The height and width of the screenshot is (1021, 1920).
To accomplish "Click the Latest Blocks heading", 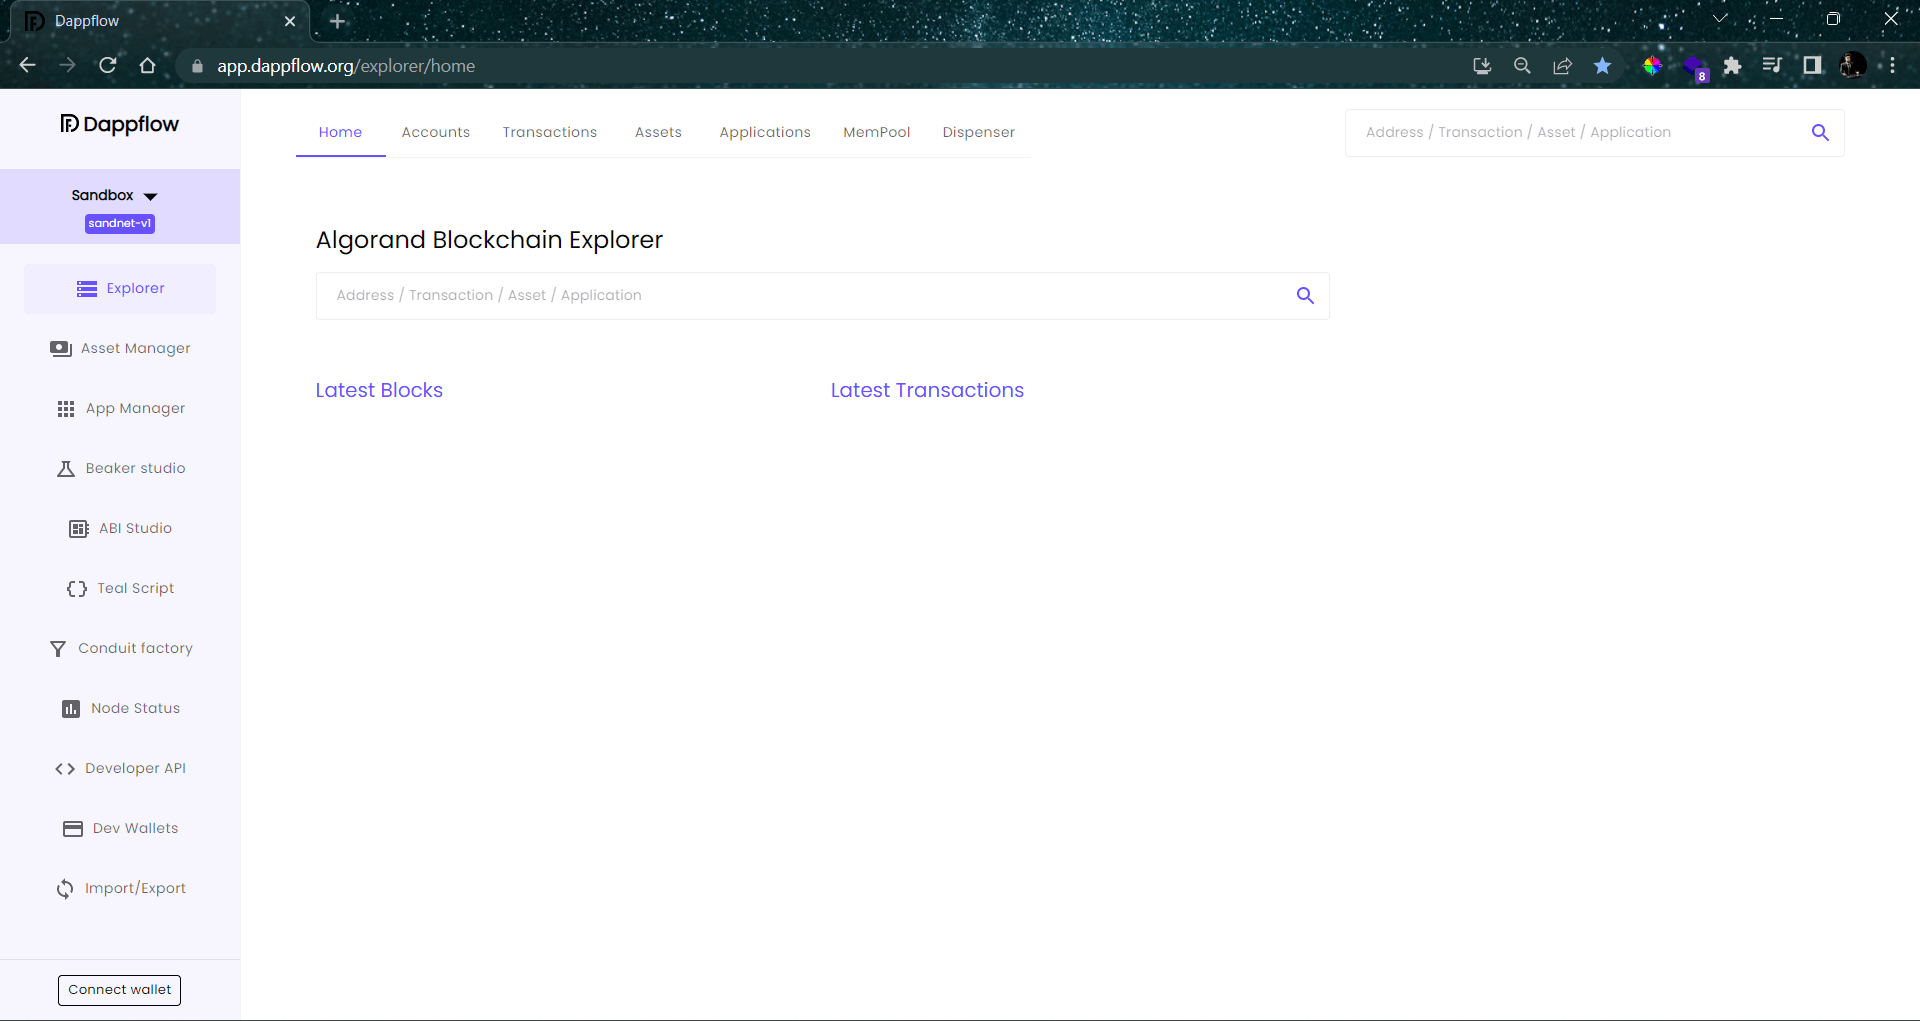I will point(379,391).
